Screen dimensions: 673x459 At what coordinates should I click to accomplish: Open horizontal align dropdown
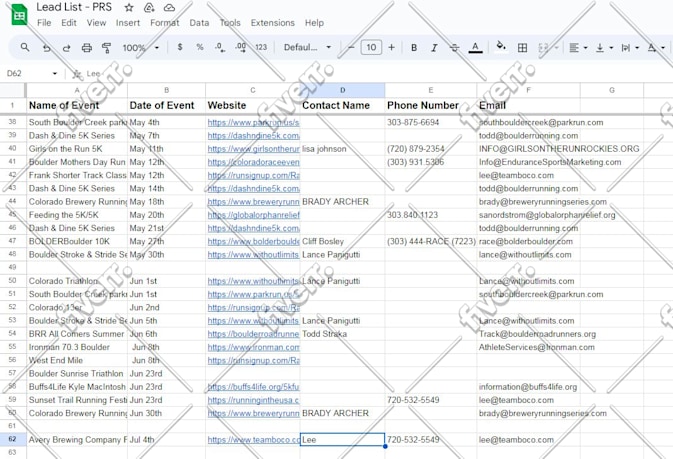tap(578, 48)
